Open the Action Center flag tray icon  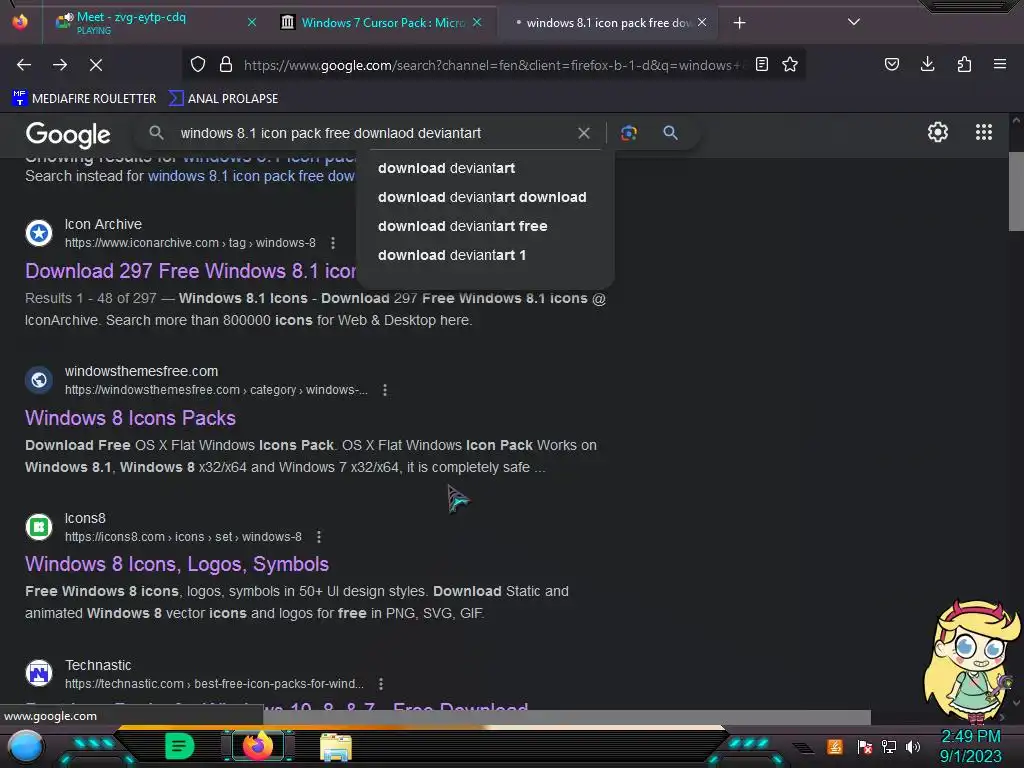pyautogui.click(x=865, y=746)
